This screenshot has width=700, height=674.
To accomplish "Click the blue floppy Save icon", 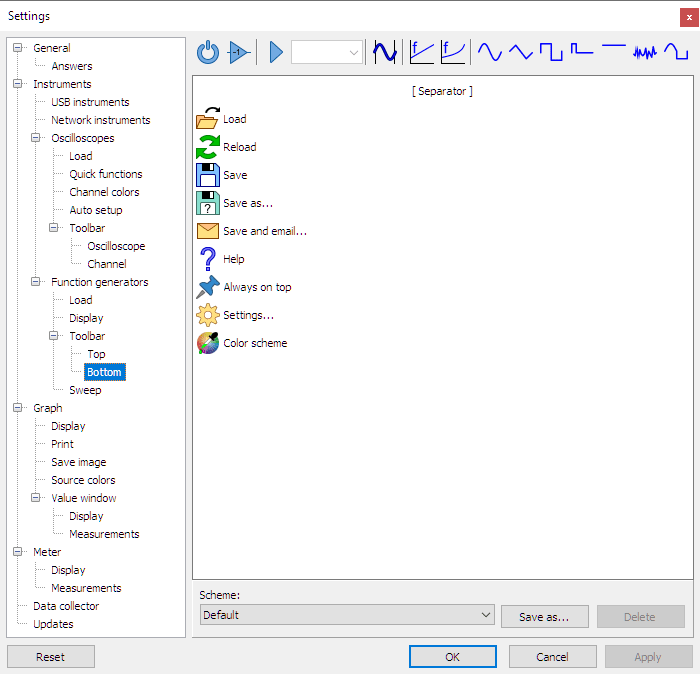I will (208, 175).
